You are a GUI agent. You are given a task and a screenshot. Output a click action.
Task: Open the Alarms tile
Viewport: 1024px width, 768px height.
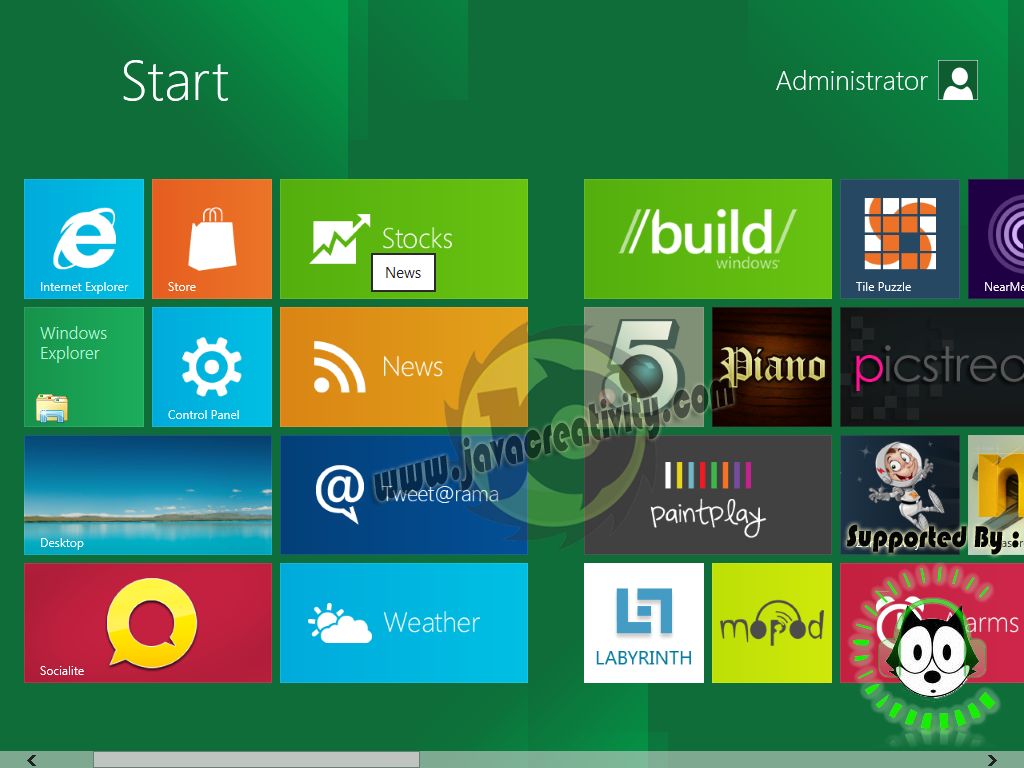coord(932,623)
